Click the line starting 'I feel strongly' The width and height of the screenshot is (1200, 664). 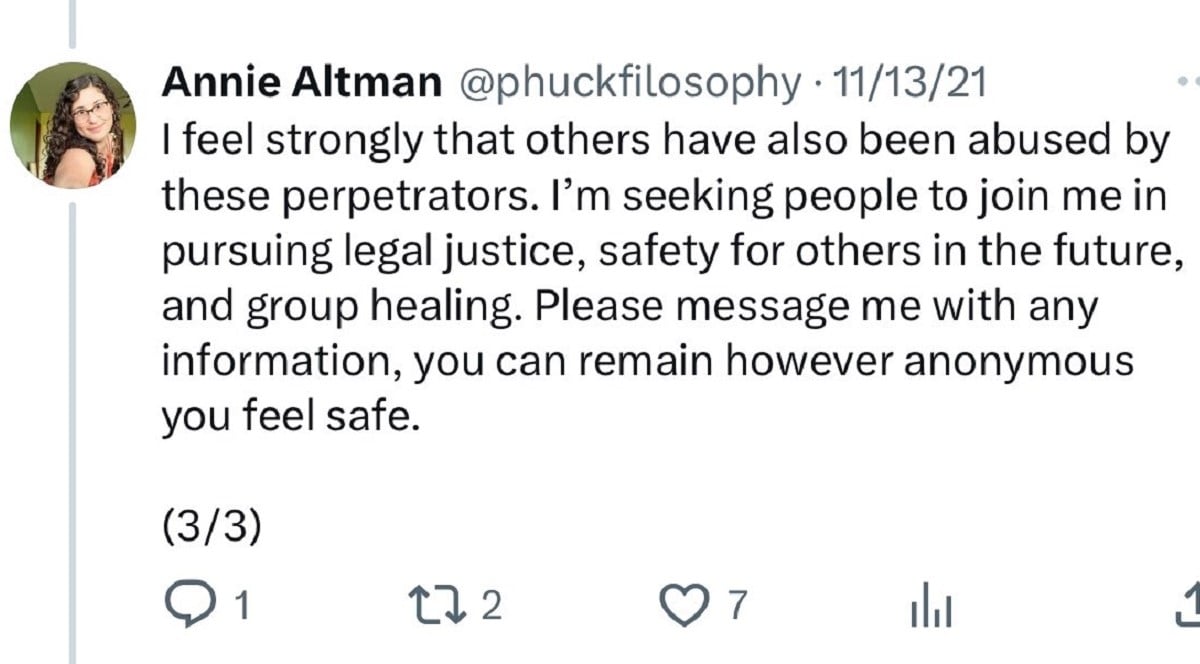(x=666, y=142)
